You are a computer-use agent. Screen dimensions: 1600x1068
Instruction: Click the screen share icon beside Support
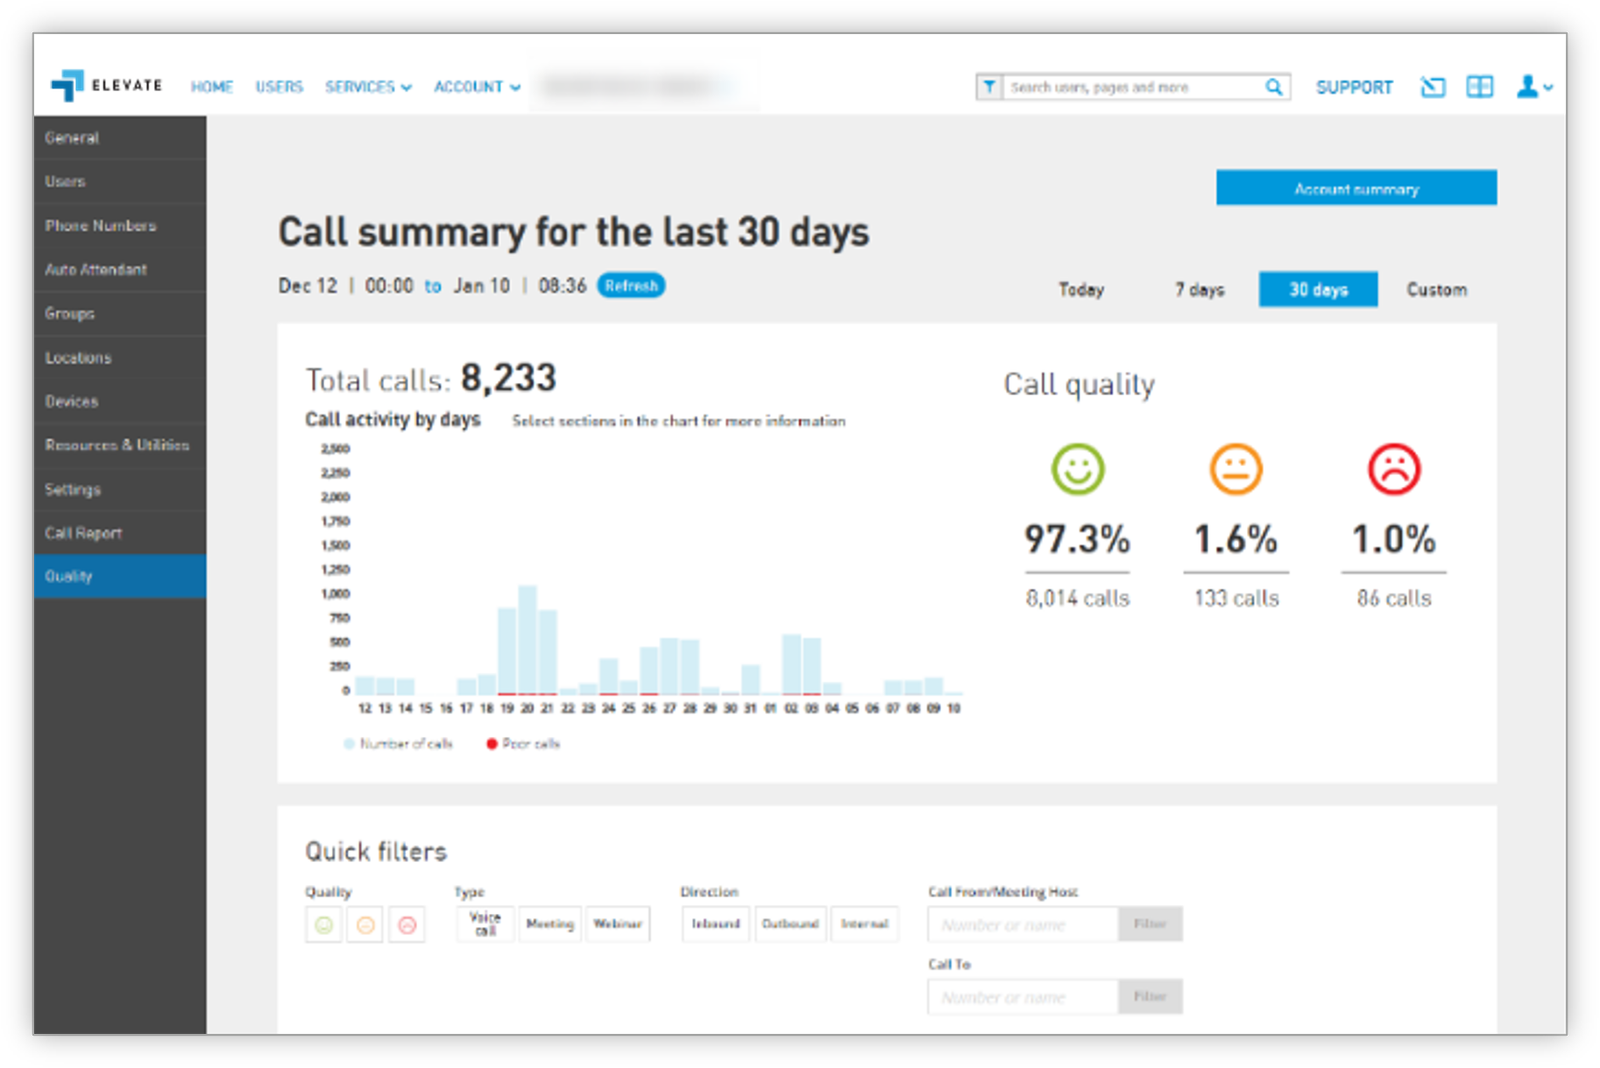1432,87
